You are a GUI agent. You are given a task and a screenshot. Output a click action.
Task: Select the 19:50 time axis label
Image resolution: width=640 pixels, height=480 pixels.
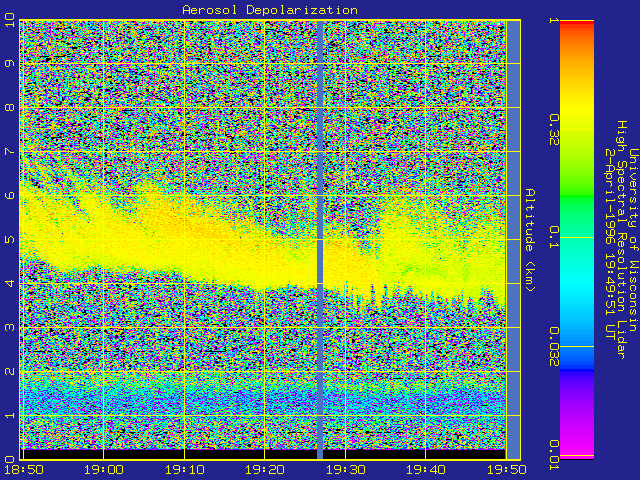(x=506, y=469)
